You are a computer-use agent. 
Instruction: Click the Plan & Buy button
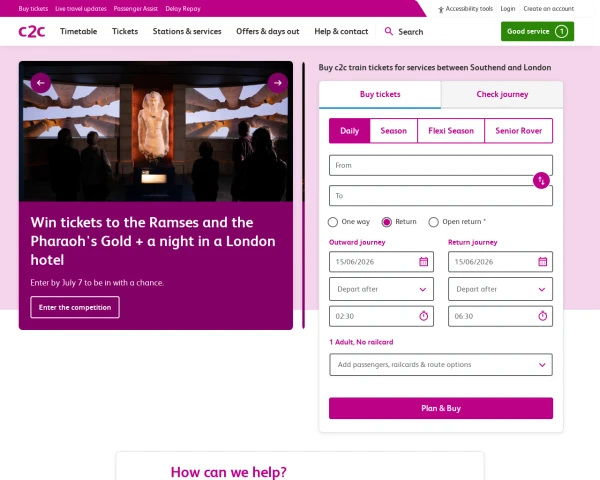(x=441, y=408)
